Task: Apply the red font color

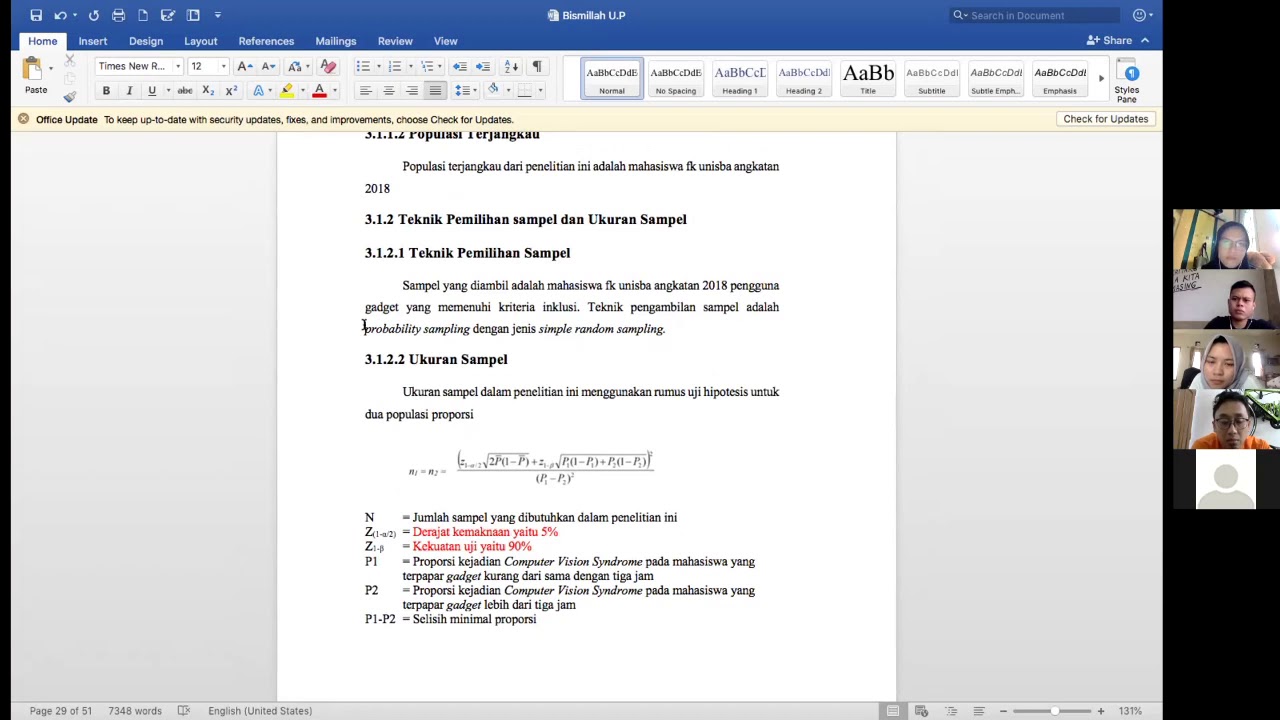Action: coord(319,91)
